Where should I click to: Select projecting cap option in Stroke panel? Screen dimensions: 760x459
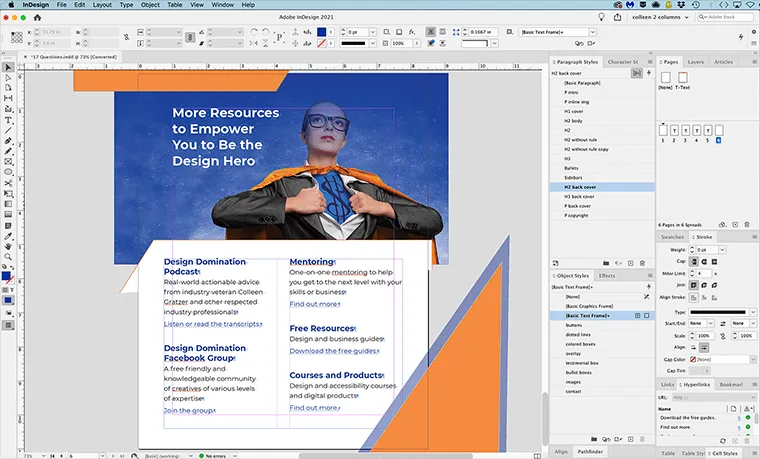(x=714, y=262)
